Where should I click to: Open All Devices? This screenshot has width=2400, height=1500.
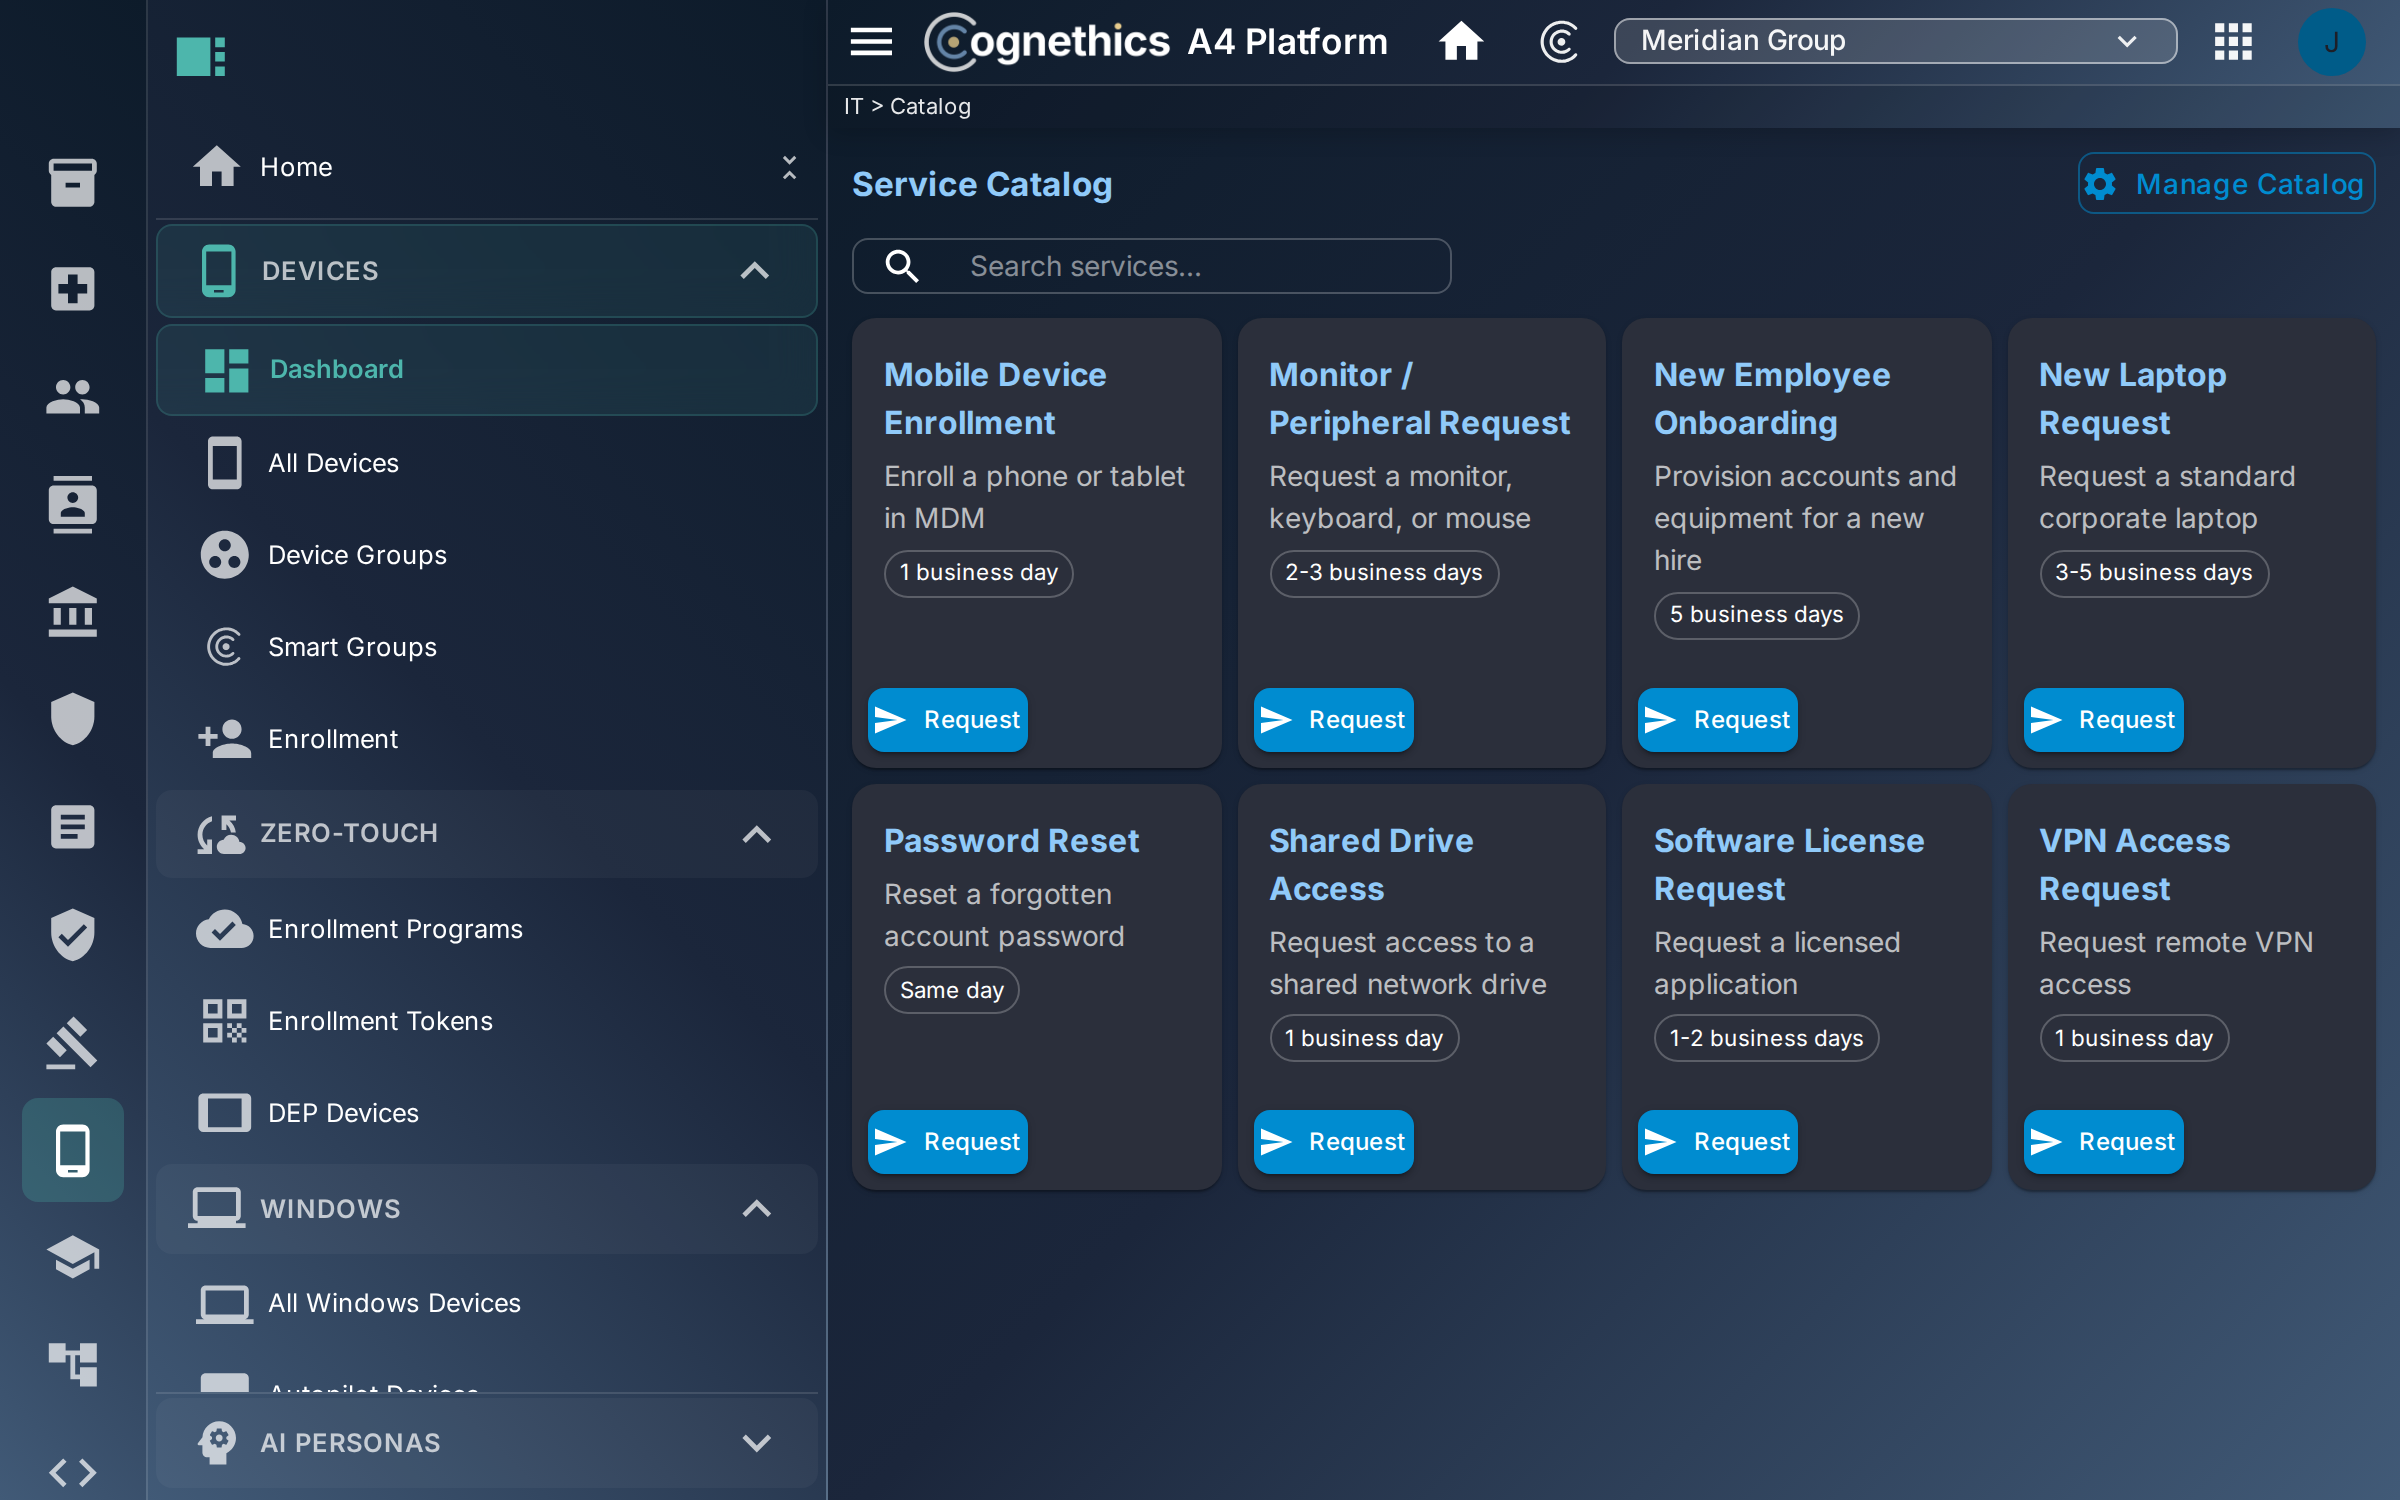tap(486, 463)
